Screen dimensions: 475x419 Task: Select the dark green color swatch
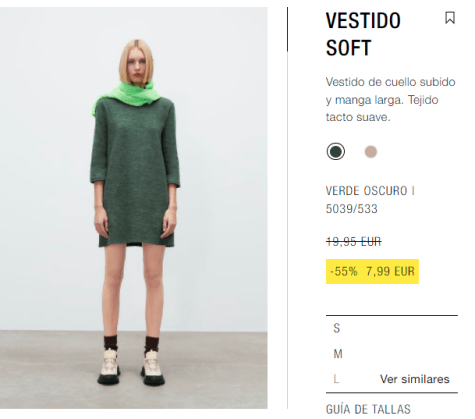[336, 152]
